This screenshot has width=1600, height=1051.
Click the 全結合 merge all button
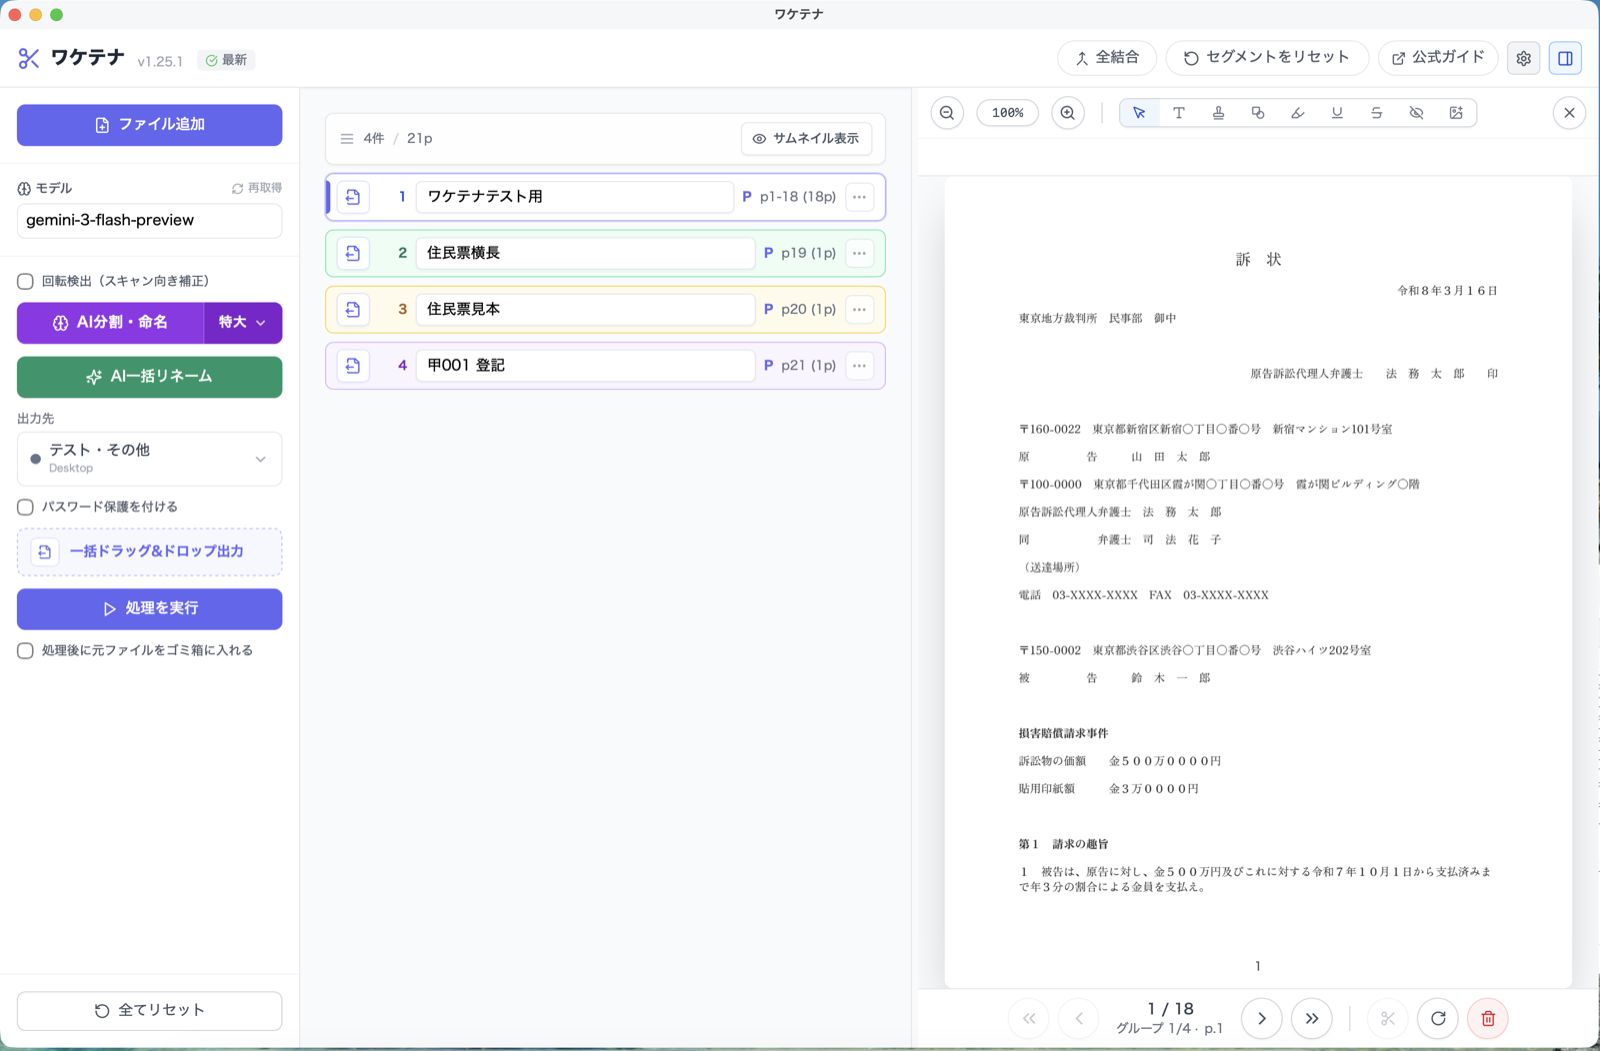click(1107, 58)
